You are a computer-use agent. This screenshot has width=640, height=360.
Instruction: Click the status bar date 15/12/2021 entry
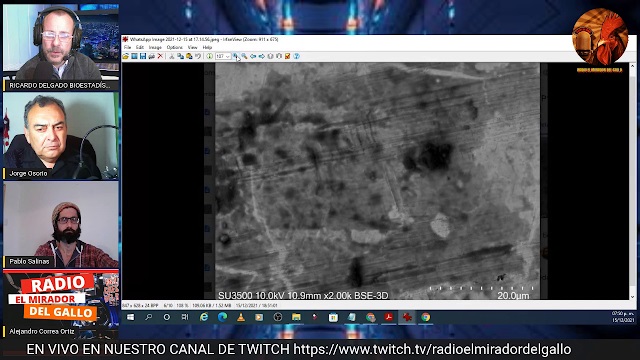coord(257,305)
